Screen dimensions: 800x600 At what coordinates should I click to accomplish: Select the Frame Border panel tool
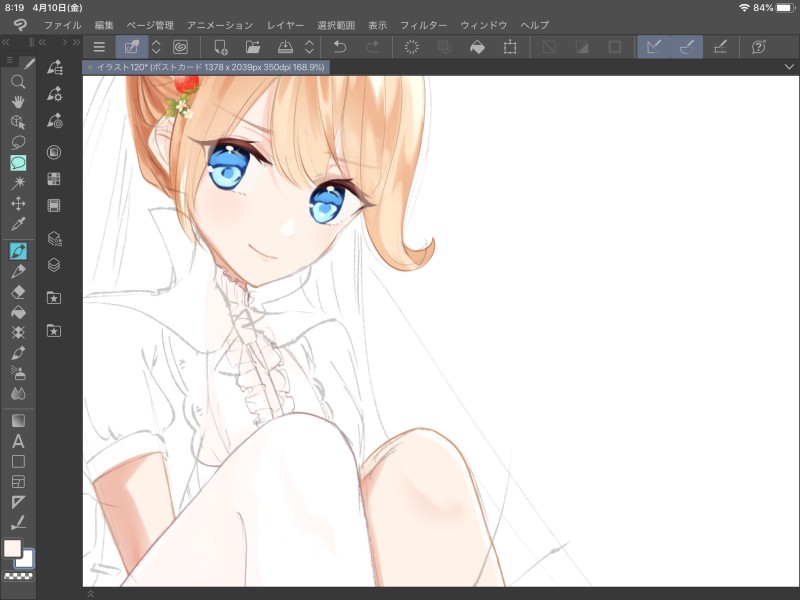(x=18, y=482)
